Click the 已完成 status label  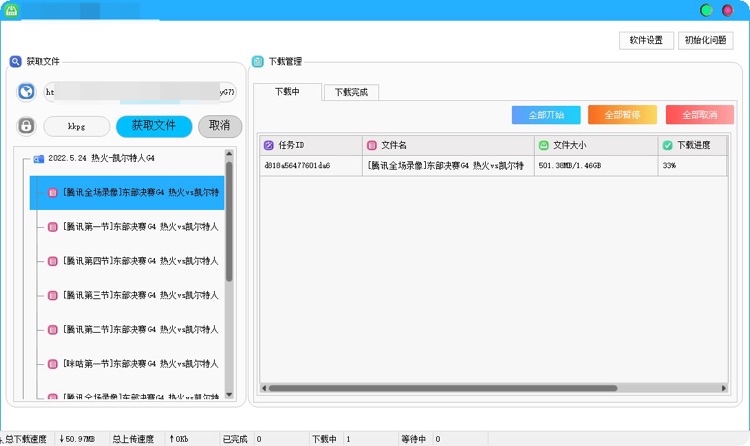(x=235, y=439)
